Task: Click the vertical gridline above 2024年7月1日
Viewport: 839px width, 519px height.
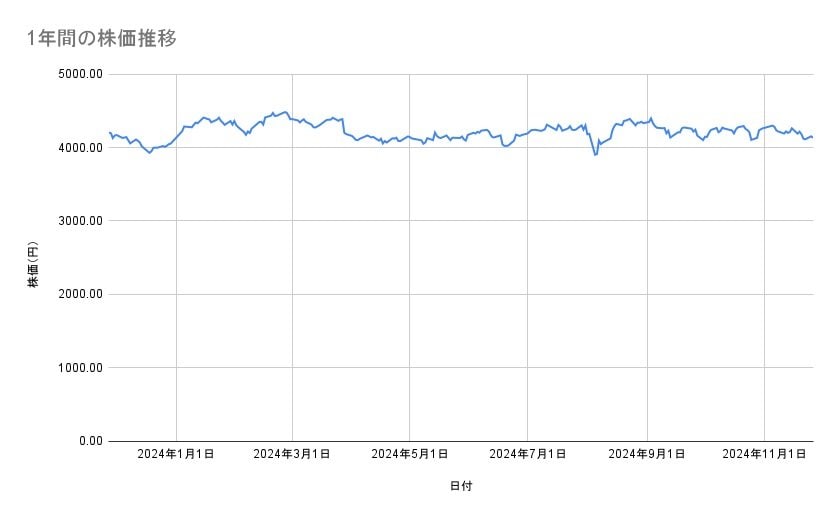Action: pyautogui.click(x=527, y=300)
